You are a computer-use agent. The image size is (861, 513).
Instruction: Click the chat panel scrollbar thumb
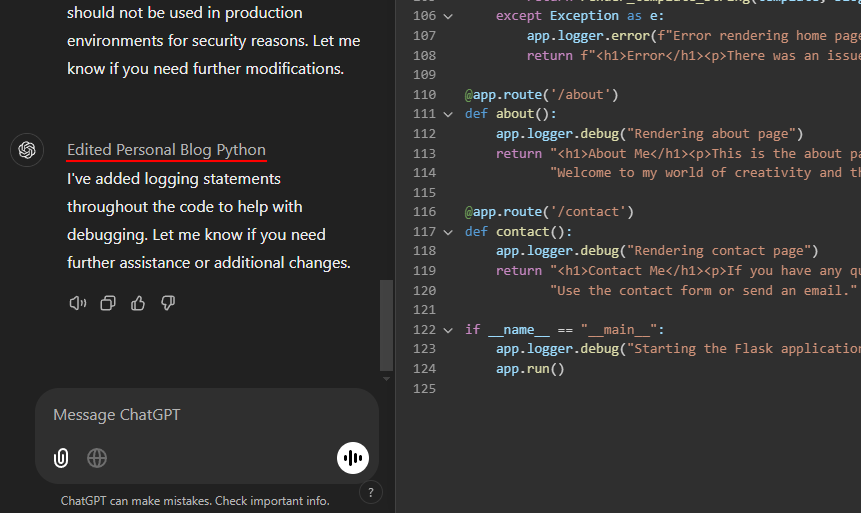tap(387, 323)
